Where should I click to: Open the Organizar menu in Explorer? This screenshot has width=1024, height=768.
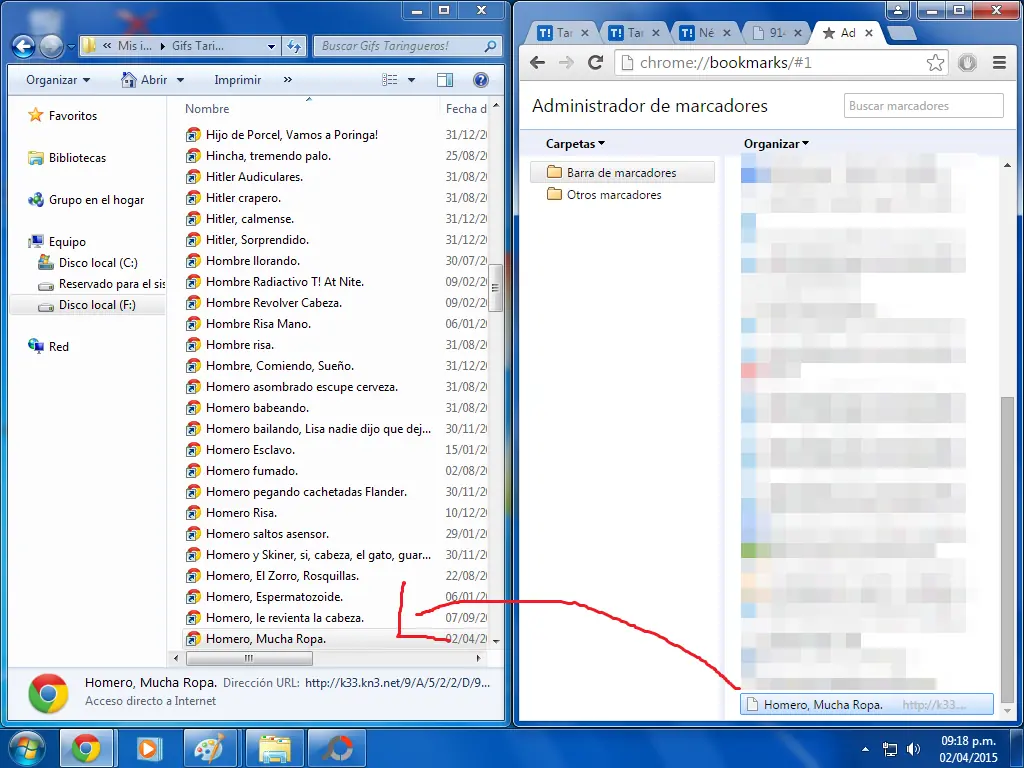click(x=57, y=80)
